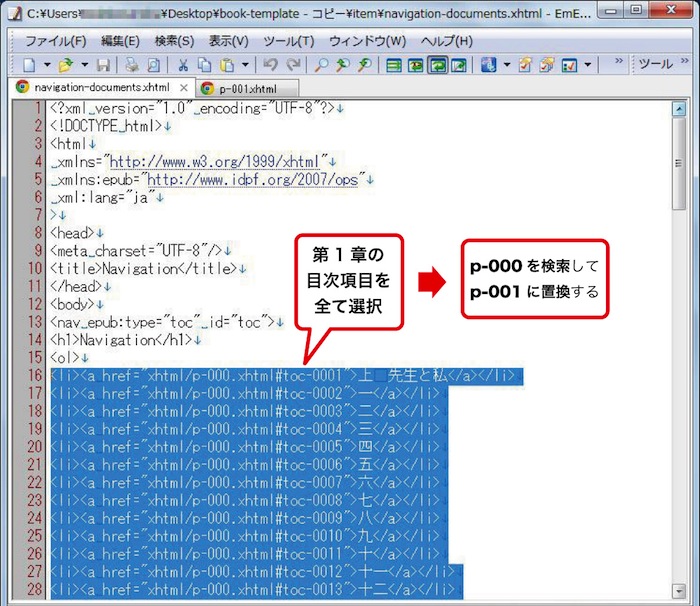700x606 pixels.
Task: Click the xml:lang="ja" line
Action: pos(107,197)
